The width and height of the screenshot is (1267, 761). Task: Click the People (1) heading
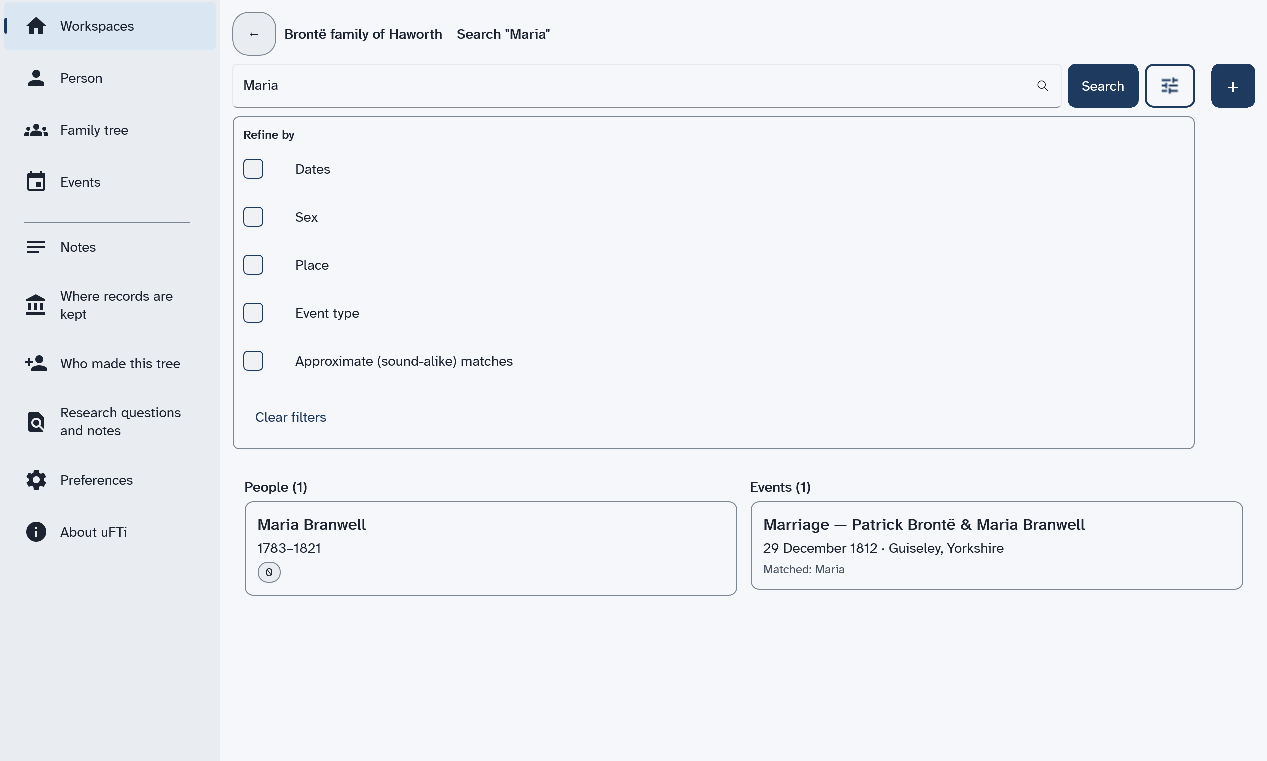click(x=276, y=487)
